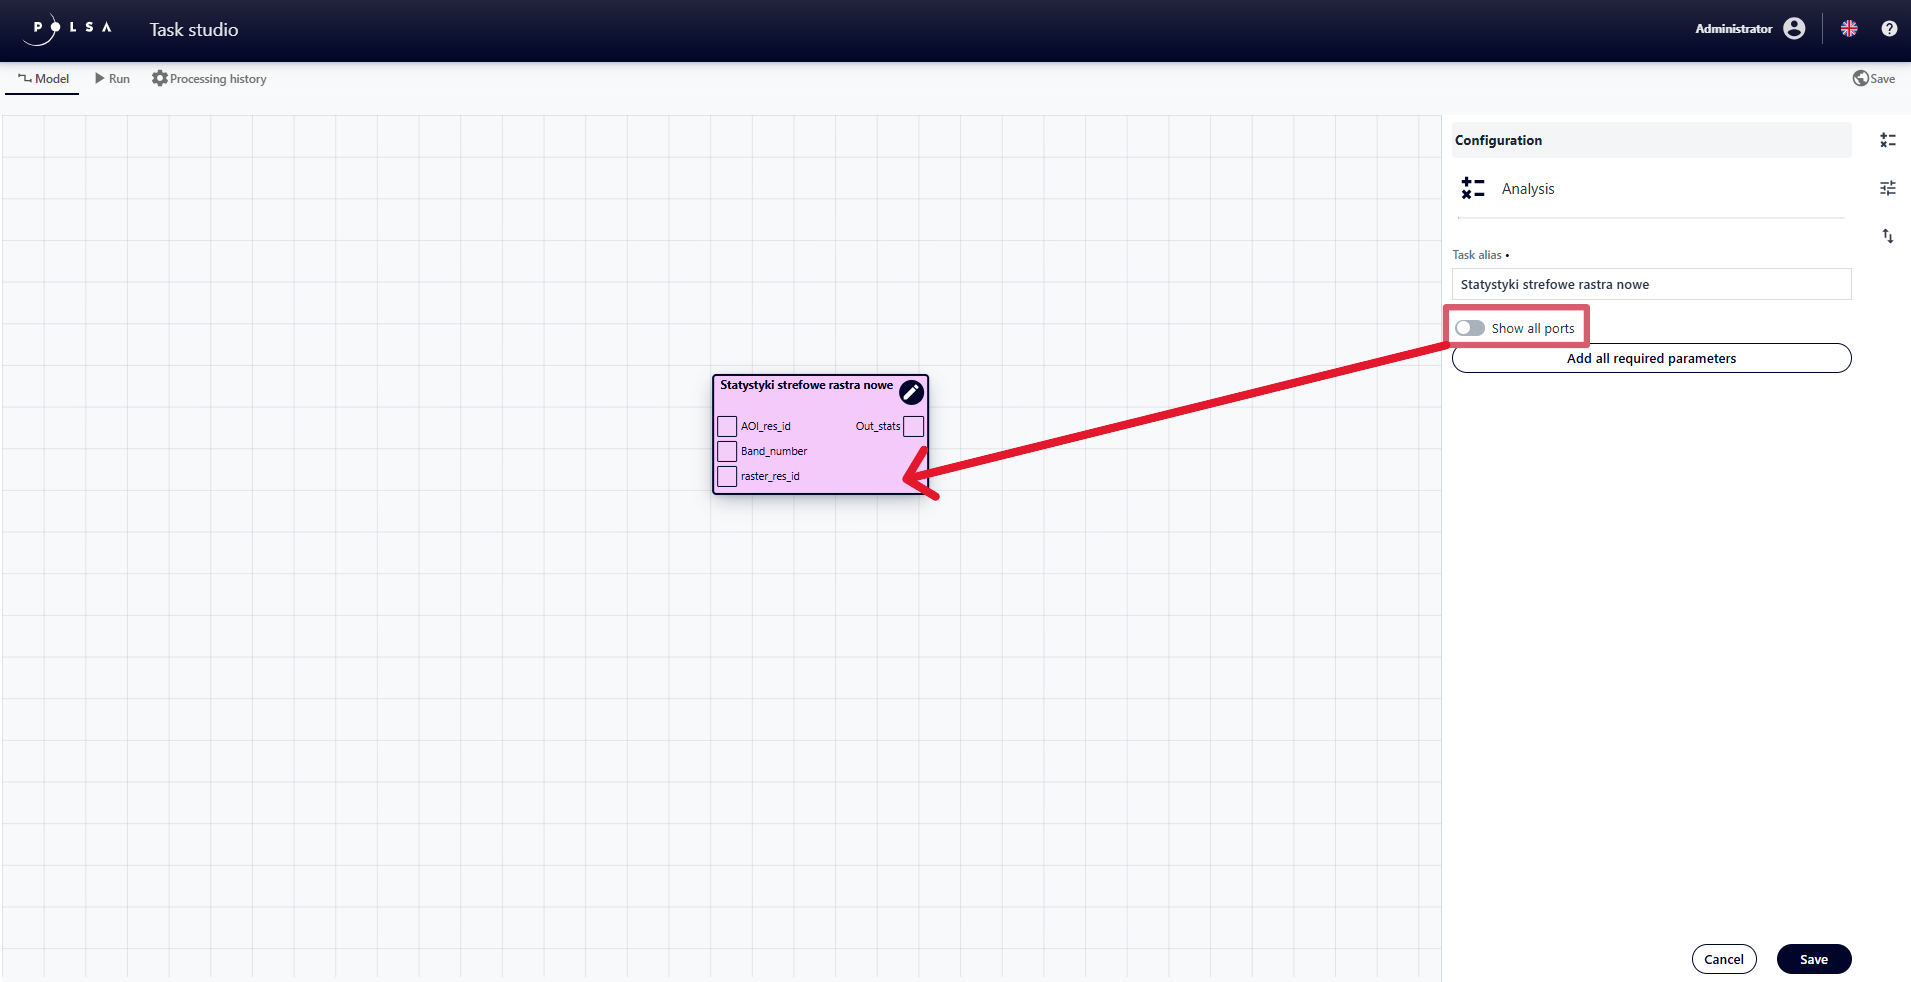The width and height of the screenshot is (1911, 982).
Task: Select the Band_number input port box
Action: coord(727,451)
